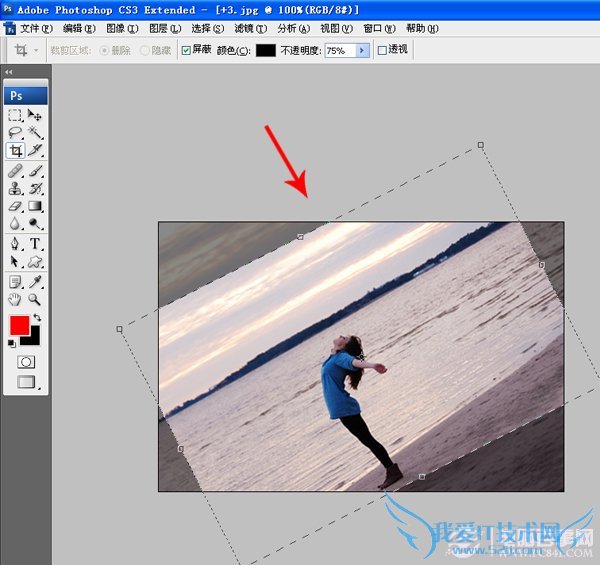Open the 视图 menu
600x565 pixels.
pos(336,29)
